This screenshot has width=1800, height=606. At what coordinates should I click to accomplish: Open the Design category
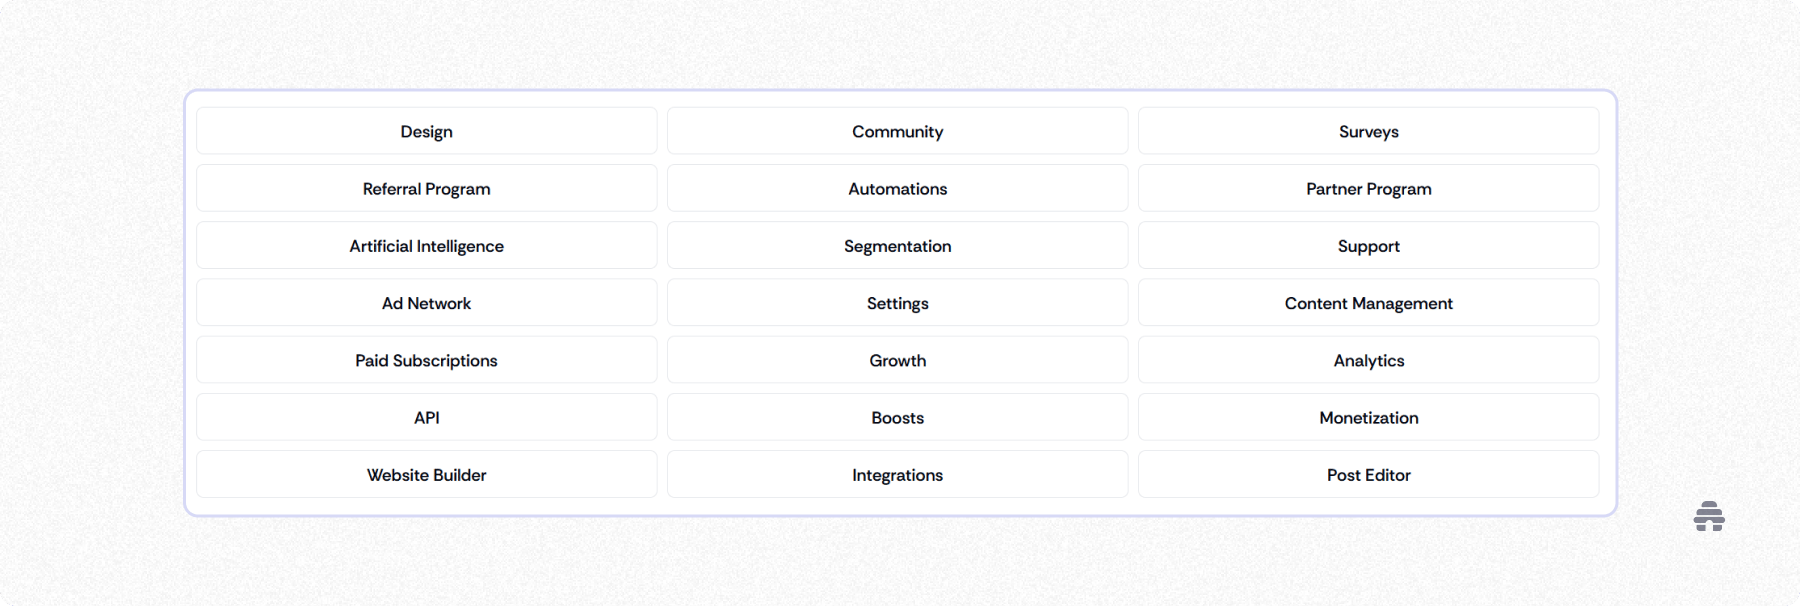(426, 130)
